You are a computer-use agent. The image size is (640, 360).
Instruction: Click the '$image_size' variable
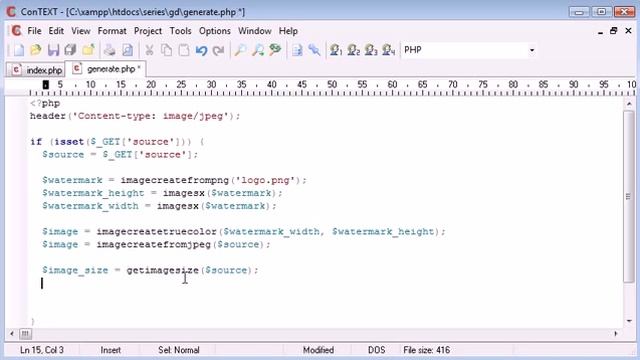(75, 270)
